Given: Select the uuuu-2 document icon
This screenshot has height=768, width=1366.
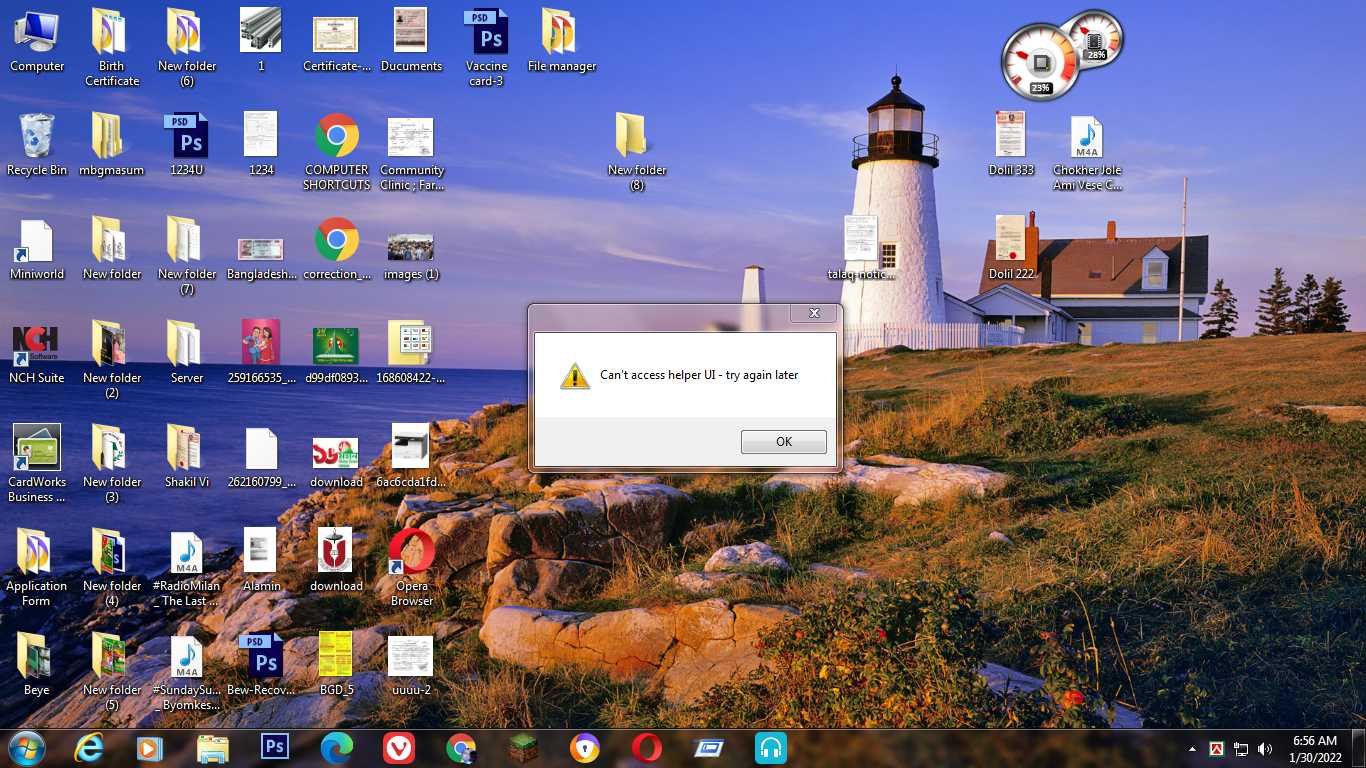Looking at the screenshot, I should click(x=411, y=664).
